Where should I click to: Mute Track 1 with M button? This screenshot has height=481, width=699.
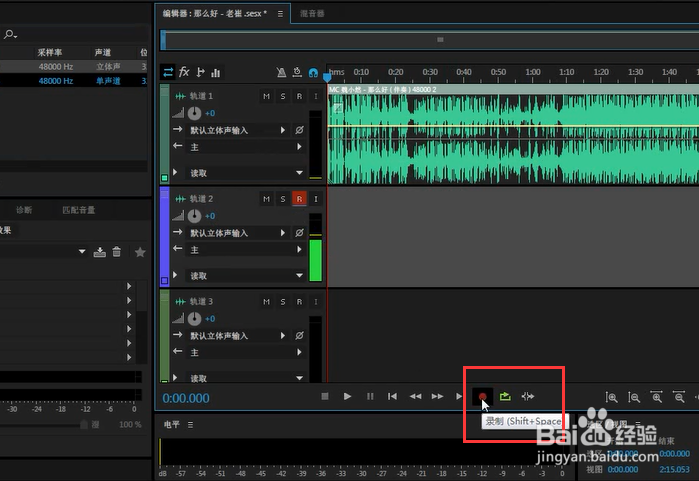(267, 96)
